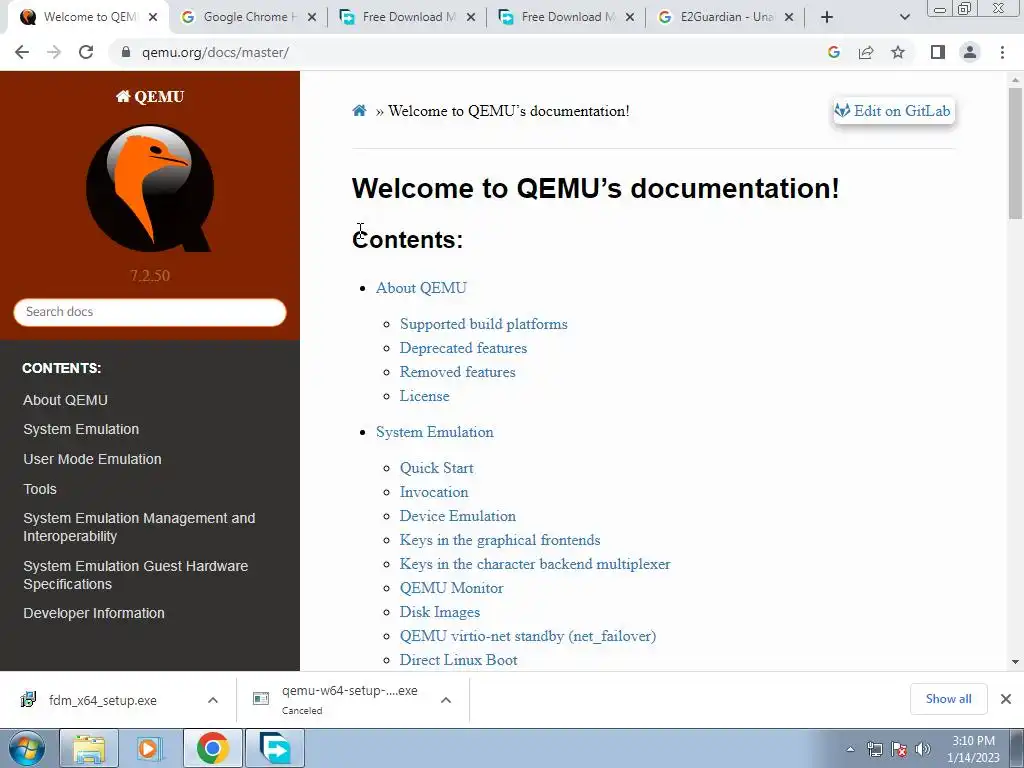The image size is (1024, 768).
Task: Open the Chrome profile avatar
Action: coord(970,52)
